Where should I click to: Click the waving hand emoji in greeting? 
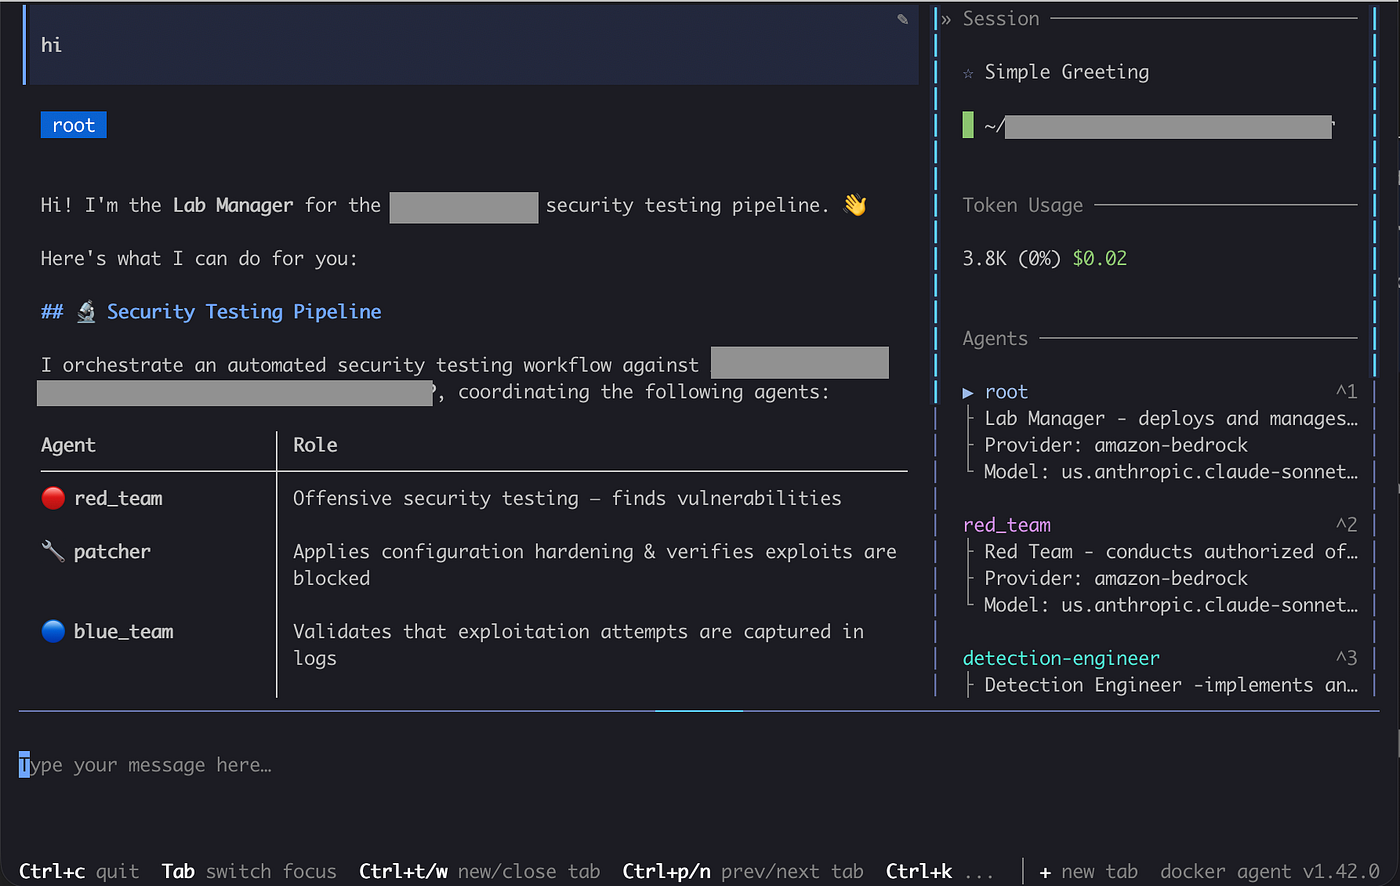(x=855, y=205)
